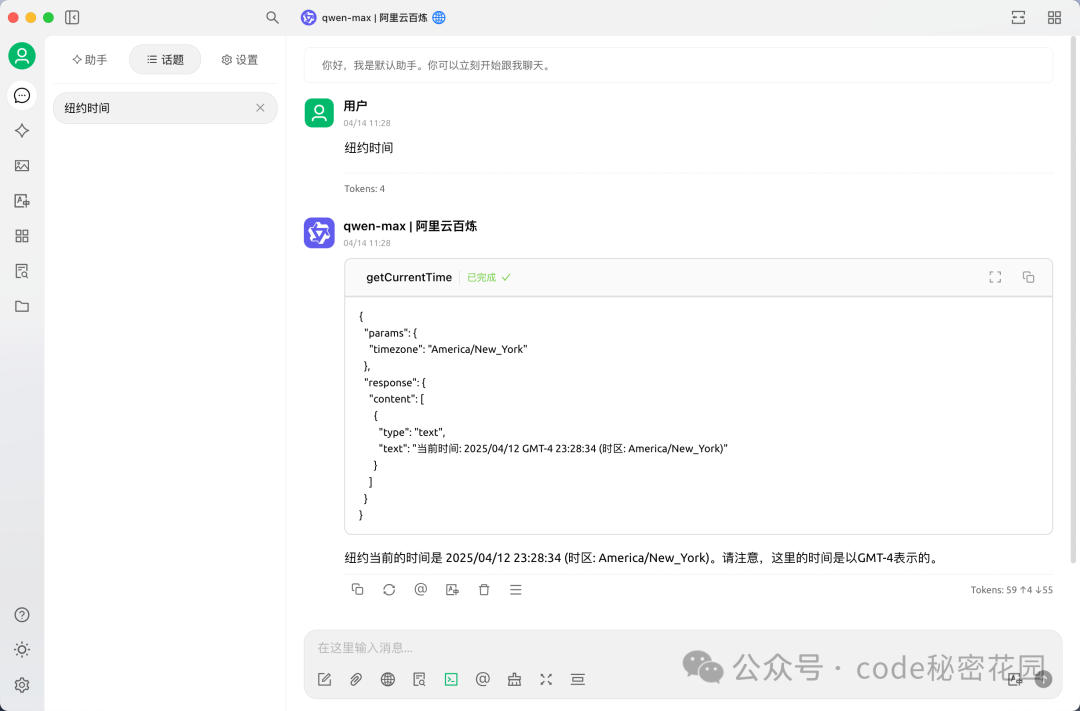
Task: Mention a model with @ in input toolbar
Action: click(483, 680)
